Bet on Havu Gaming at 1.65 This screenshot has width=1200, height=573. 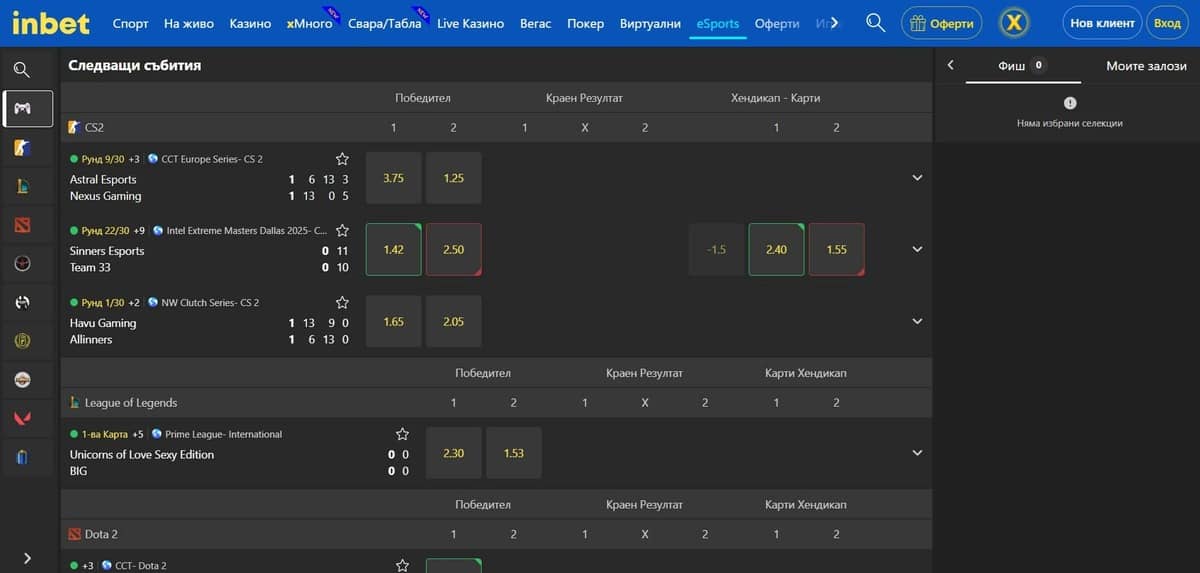[x=394, y=321]
